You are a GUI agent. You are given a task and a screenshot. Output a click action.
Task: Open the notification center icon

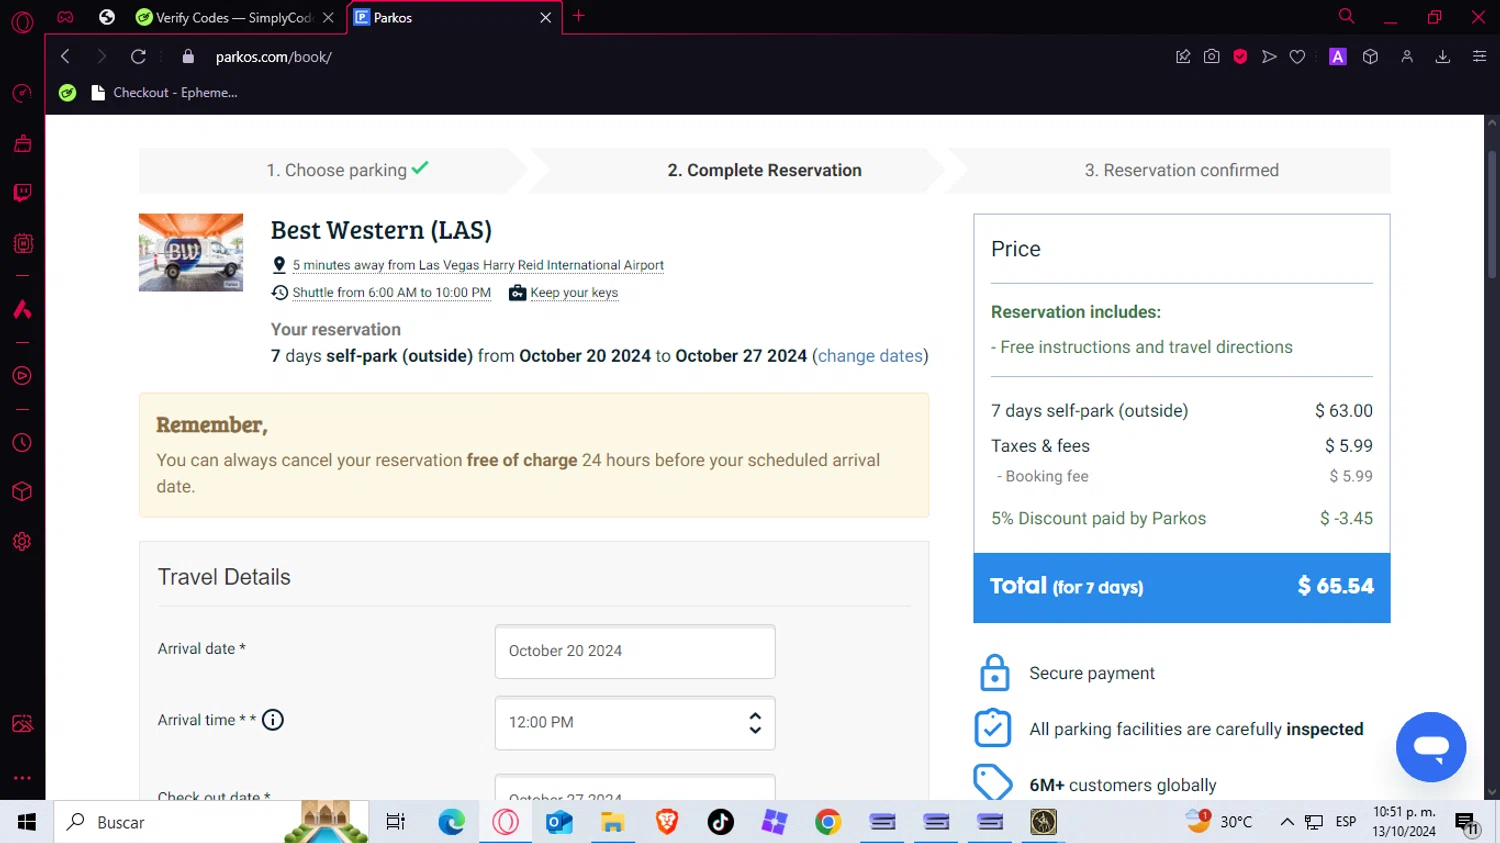(1467, 823)
